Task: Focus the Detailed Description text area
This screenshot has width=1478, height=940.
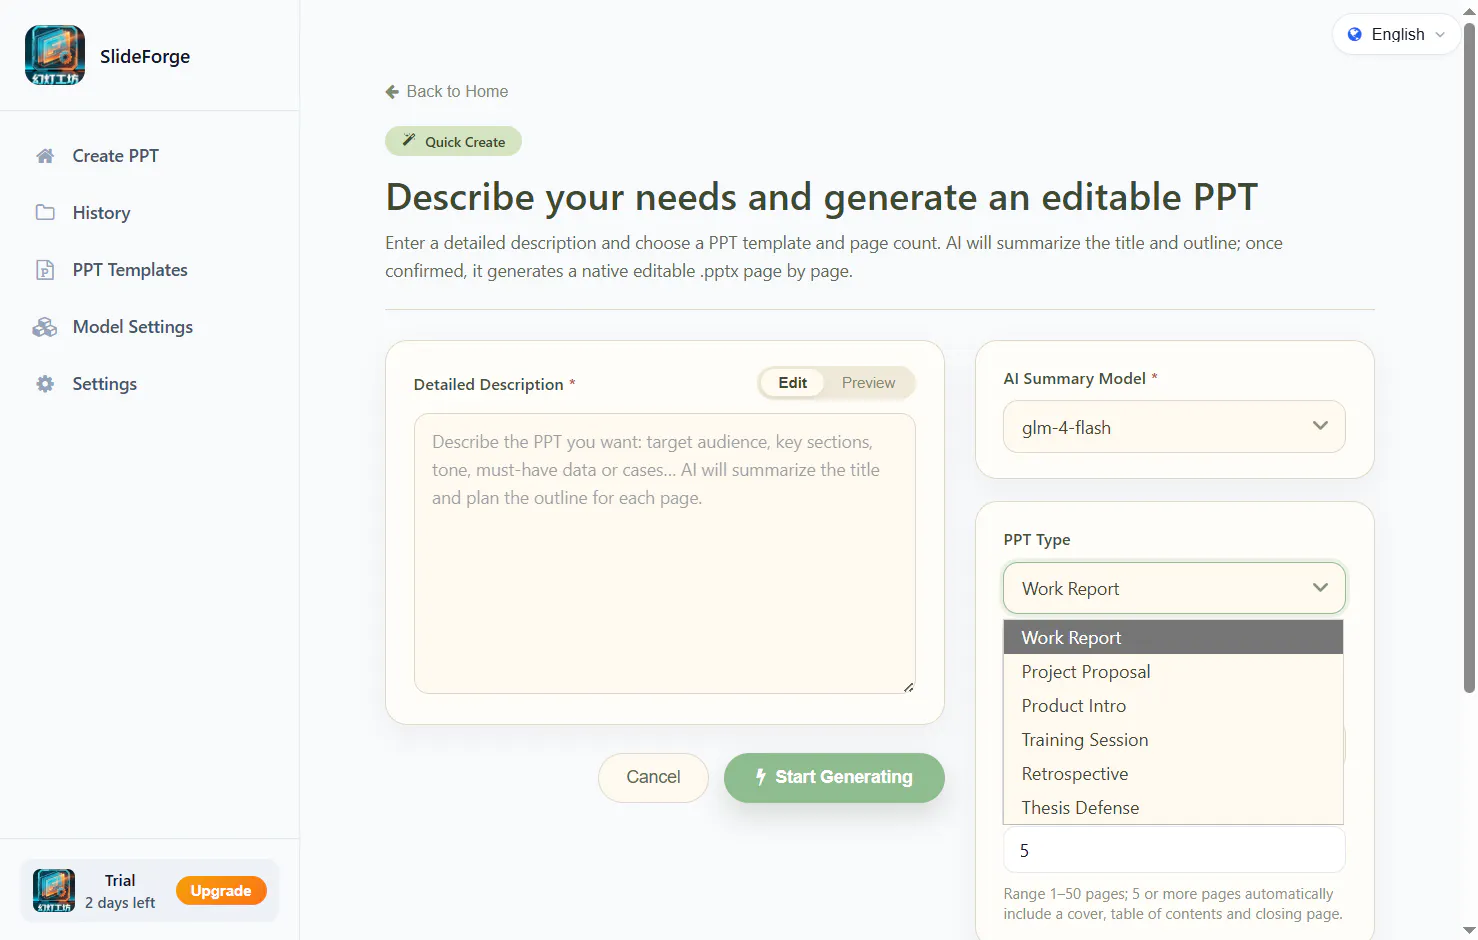Action: coord(665,553)
